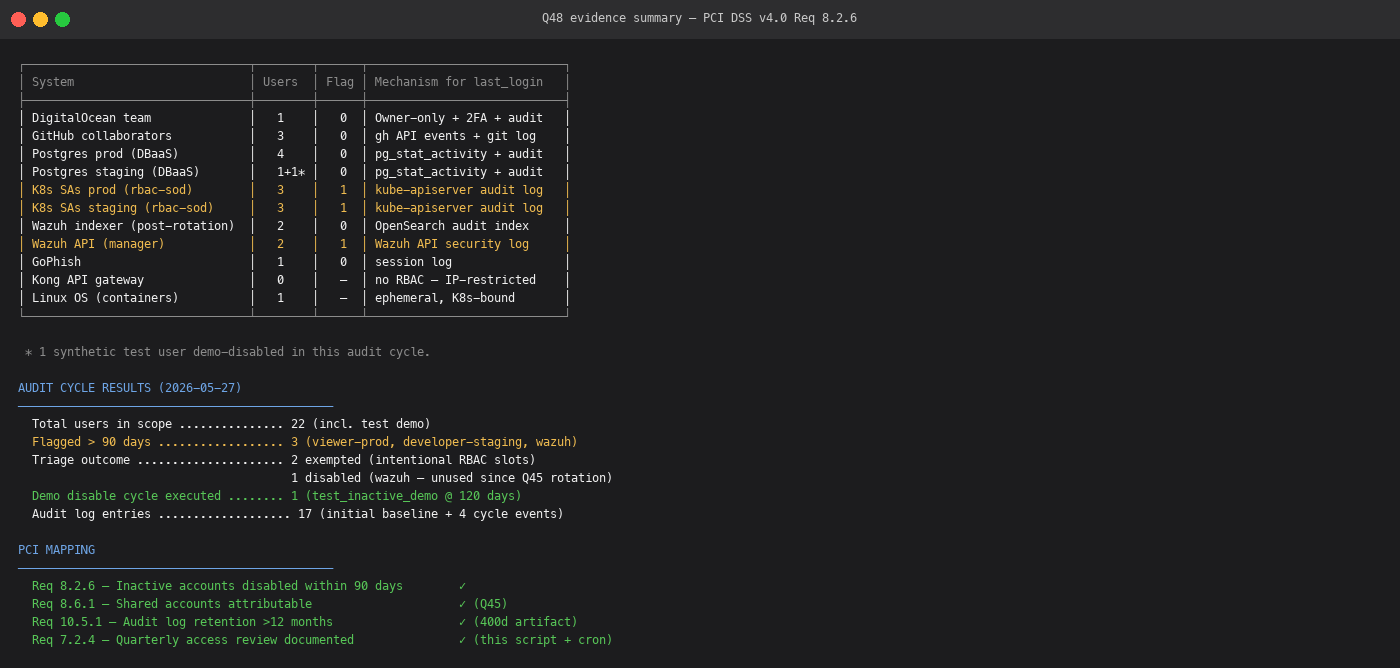Screen dimensions: 1400x668
Task: Click 'AUDIT CYCLE RESULTS (2026-05-27)' heading
Action: click(x=130, y=388)
